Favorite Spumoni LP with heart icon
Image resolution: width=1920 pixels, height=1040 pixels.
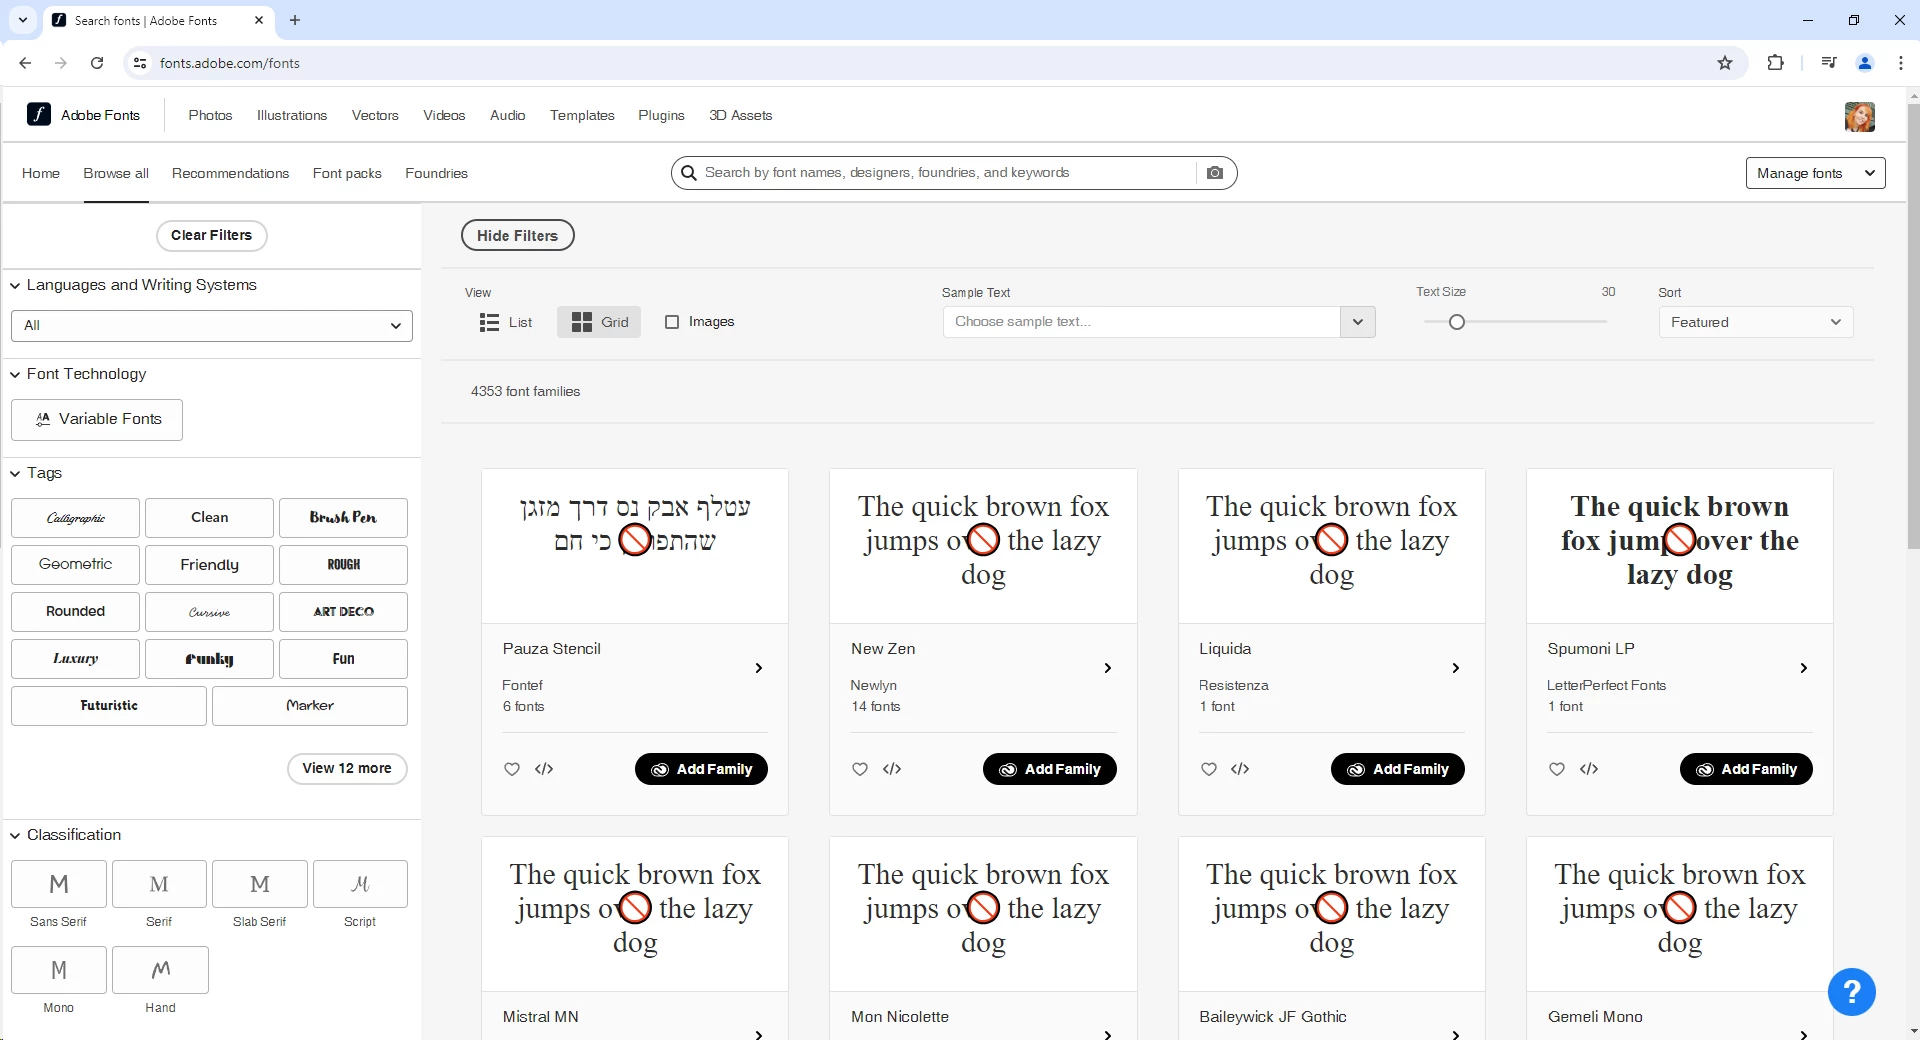point(1557,769)
